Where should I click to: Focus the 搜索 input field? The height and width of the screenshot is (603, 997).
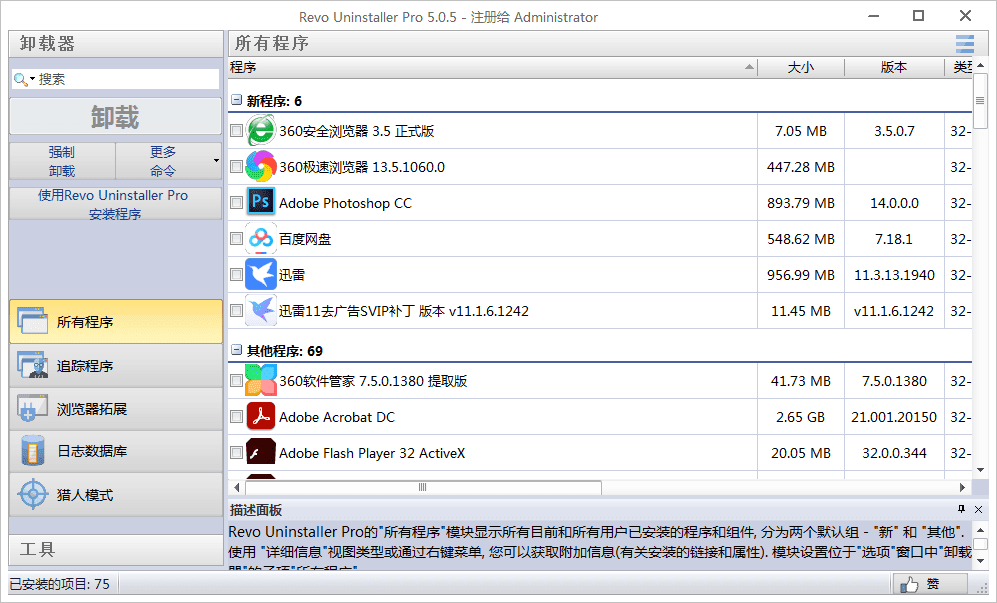coord(127,79)
